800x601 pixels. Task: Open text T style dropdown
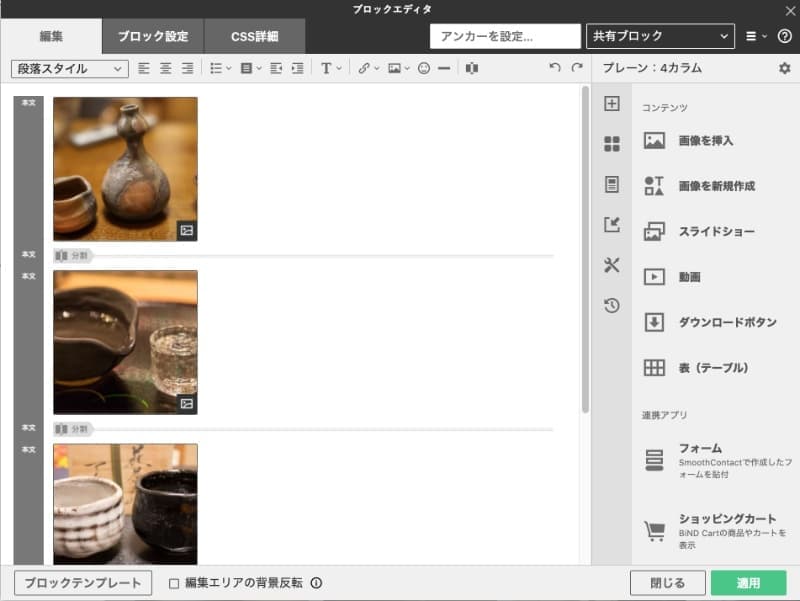tap(331, 68)
